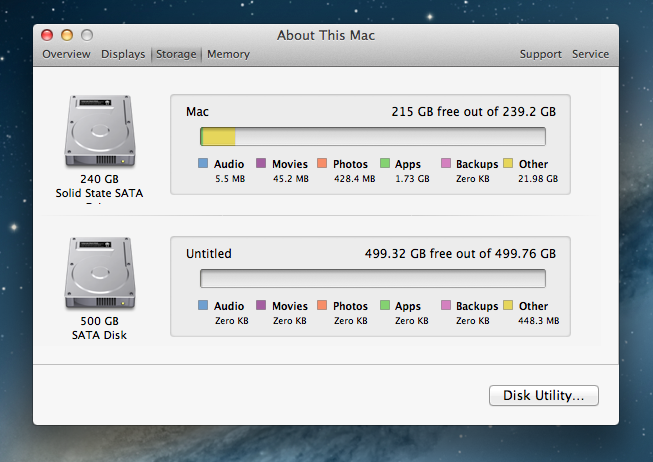Click the 'About This Mac' window title
The image size is (653, 462).
[x=326, y=35]
